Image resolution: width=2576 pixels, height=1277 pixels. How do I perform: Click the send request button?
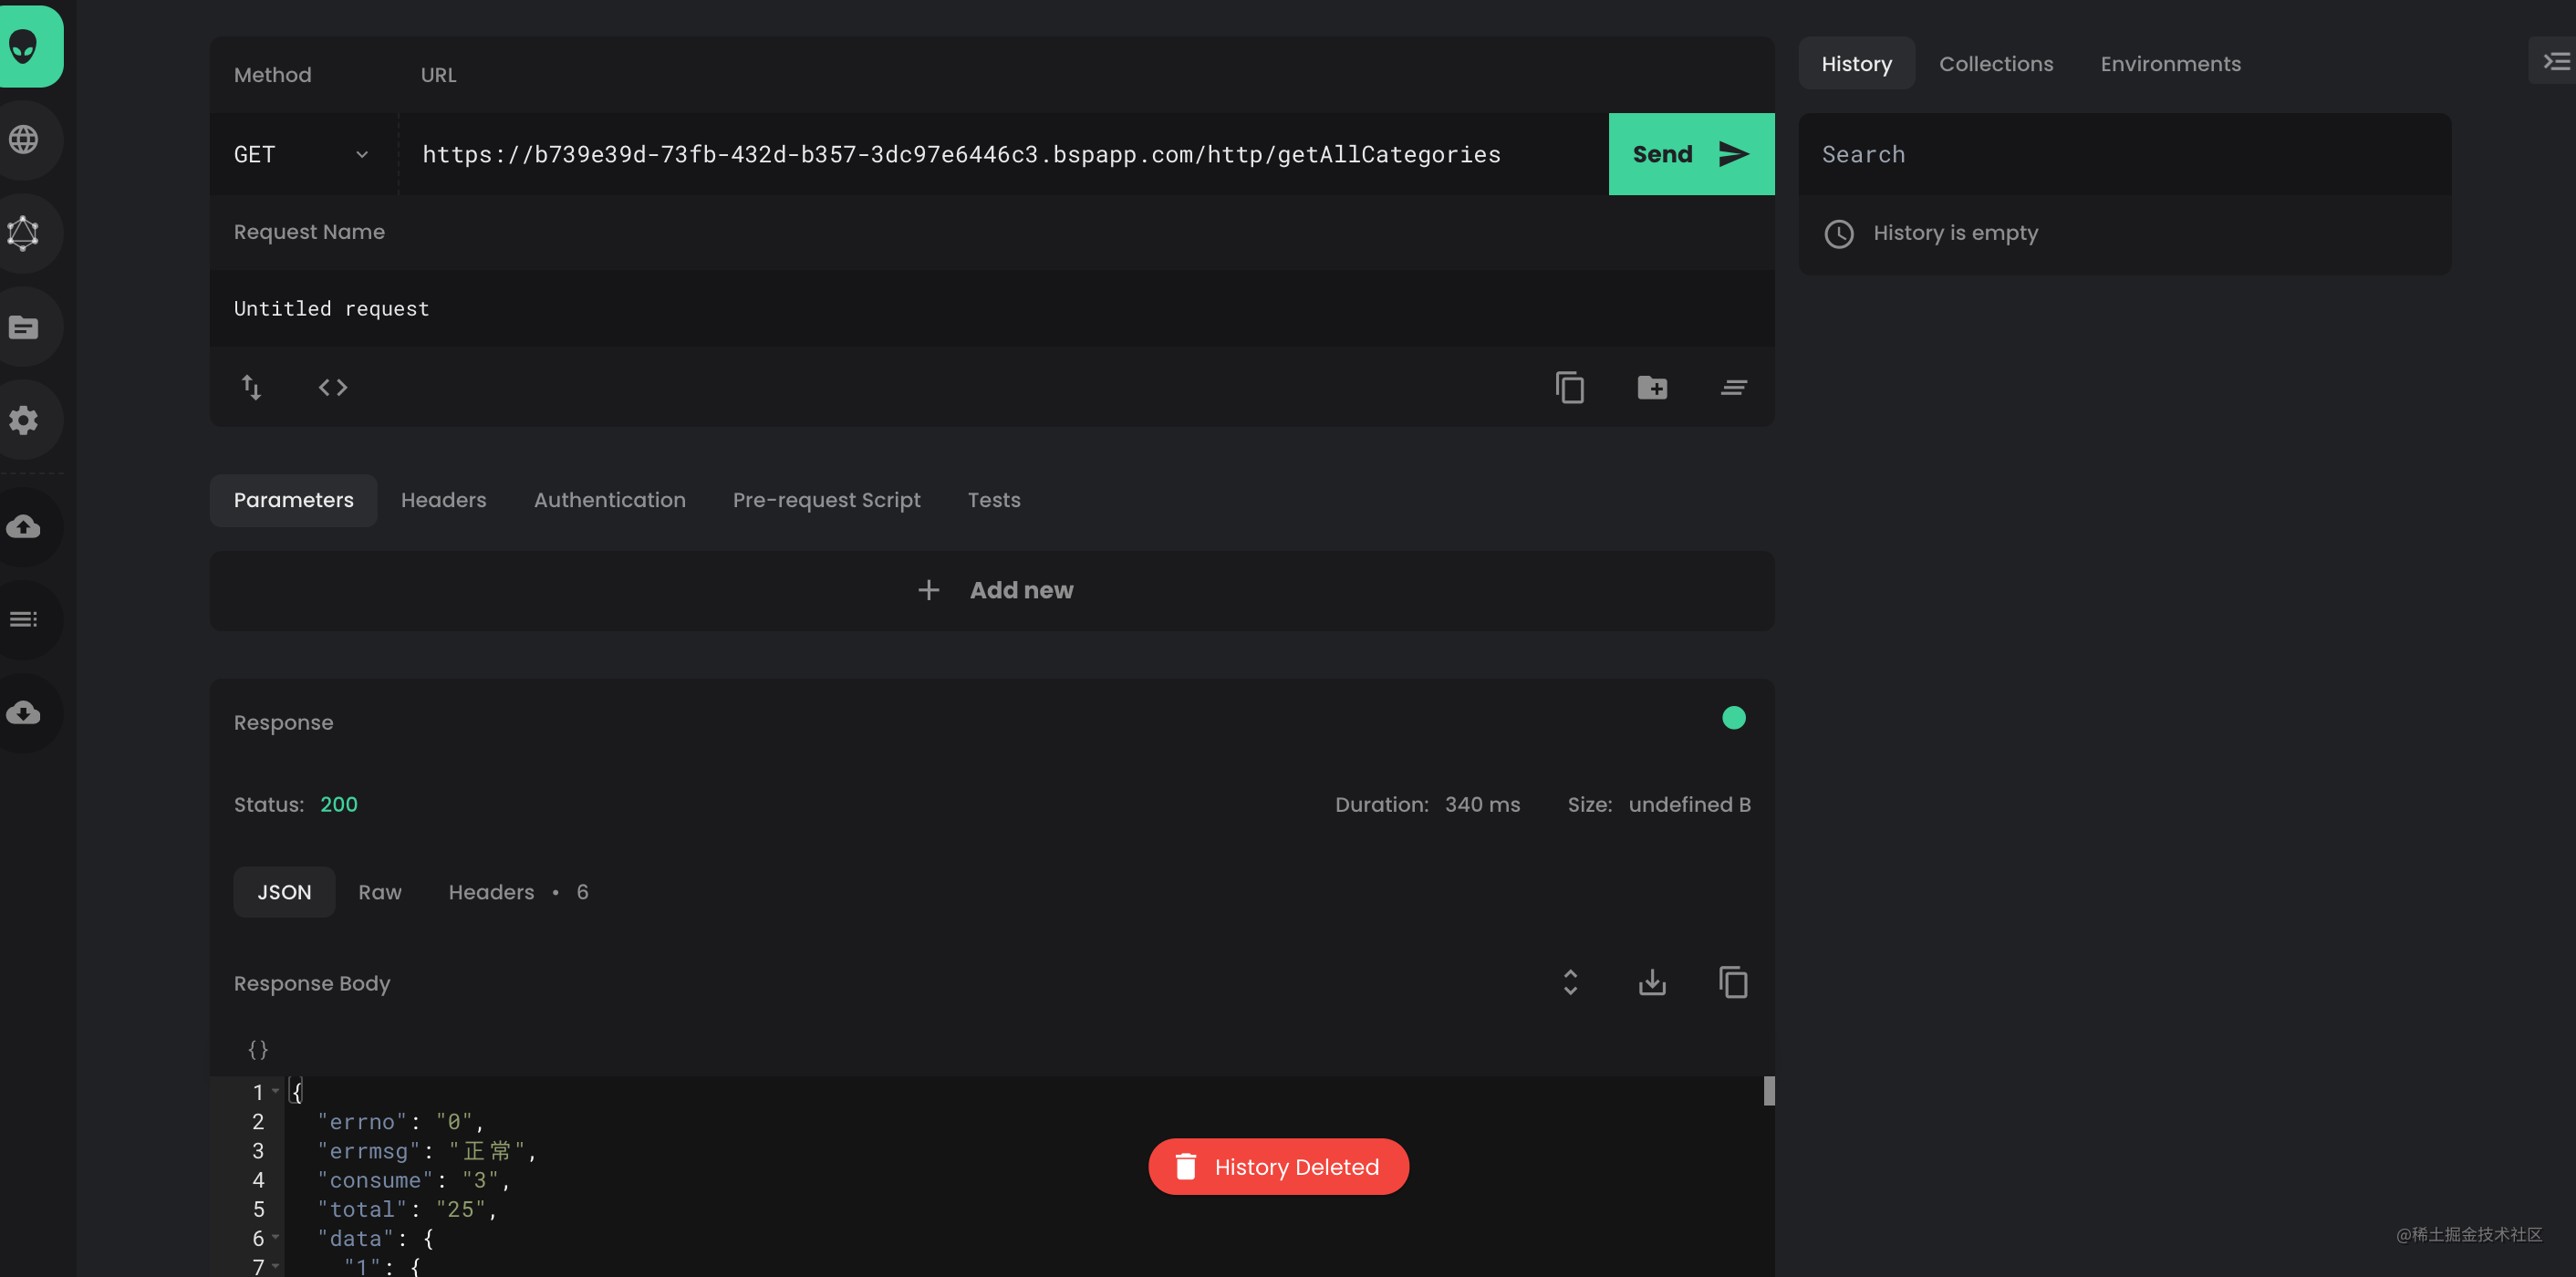[1688, 153]
